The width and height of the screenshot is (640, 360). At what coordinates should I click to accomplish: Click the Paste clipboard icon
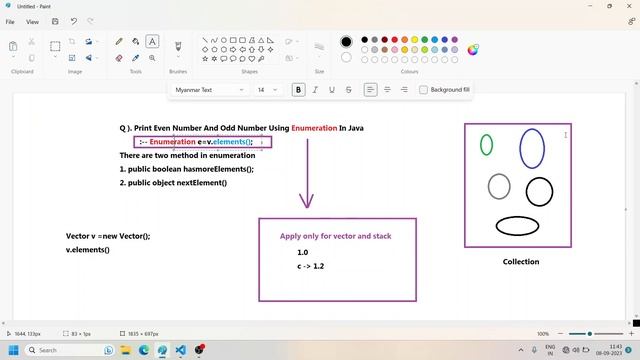pyautogui.click(x=13, y=46)
